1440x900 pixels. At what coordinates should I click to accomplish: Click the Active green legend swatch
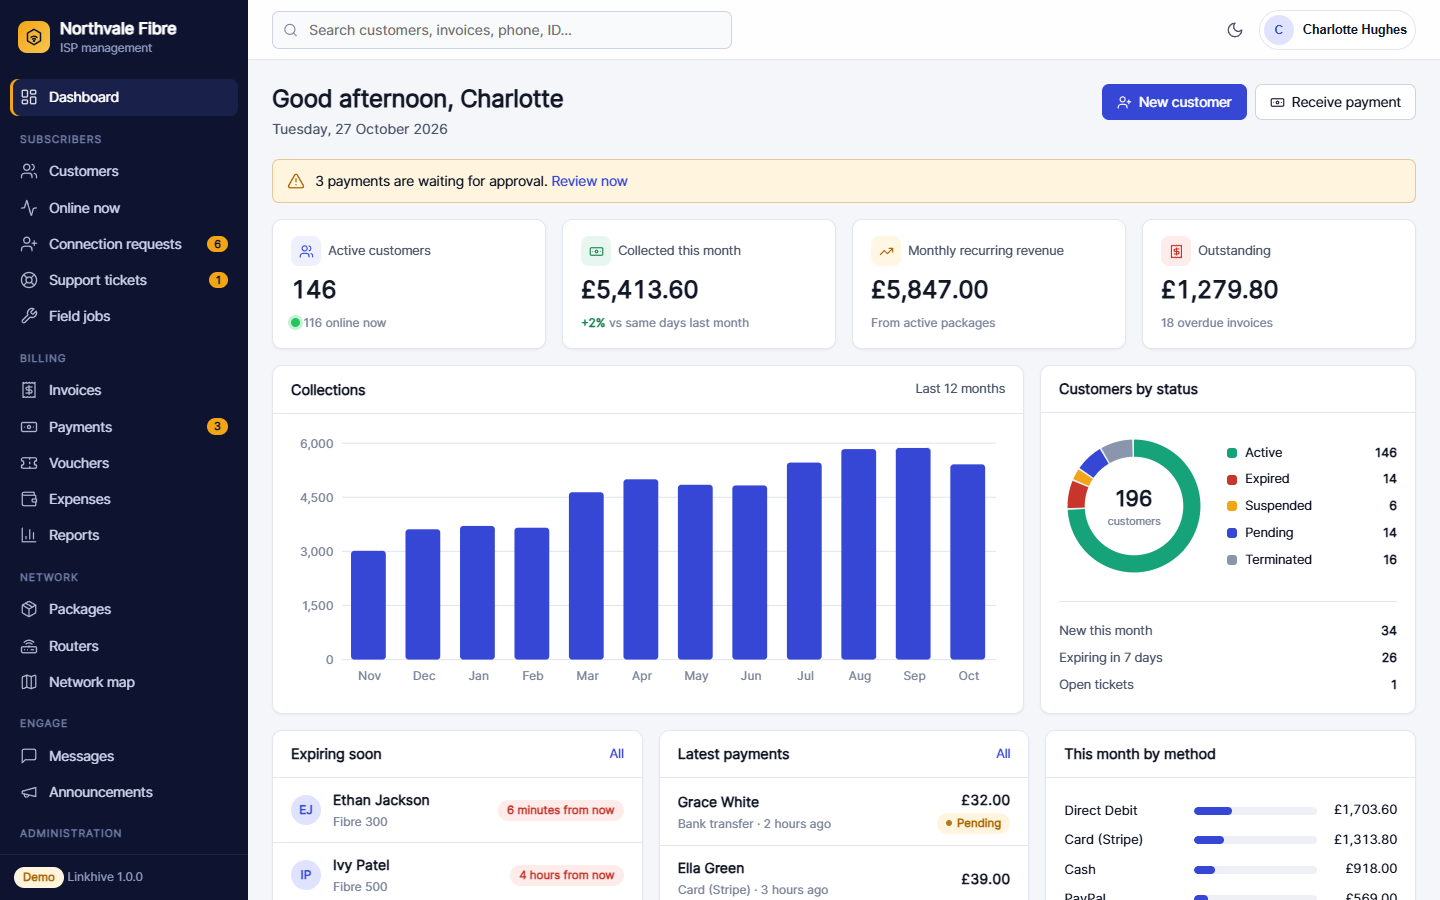1232,453
